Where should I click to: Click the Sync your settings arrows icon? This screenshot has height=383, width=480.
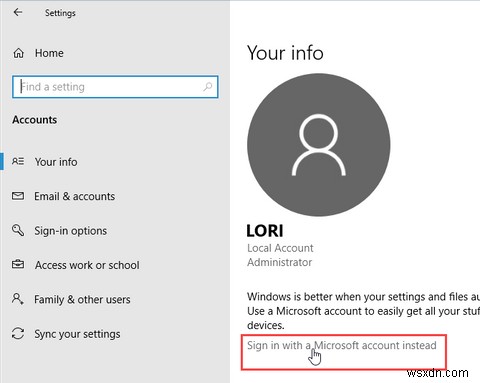pyautogui.click(x=18, y=333)
